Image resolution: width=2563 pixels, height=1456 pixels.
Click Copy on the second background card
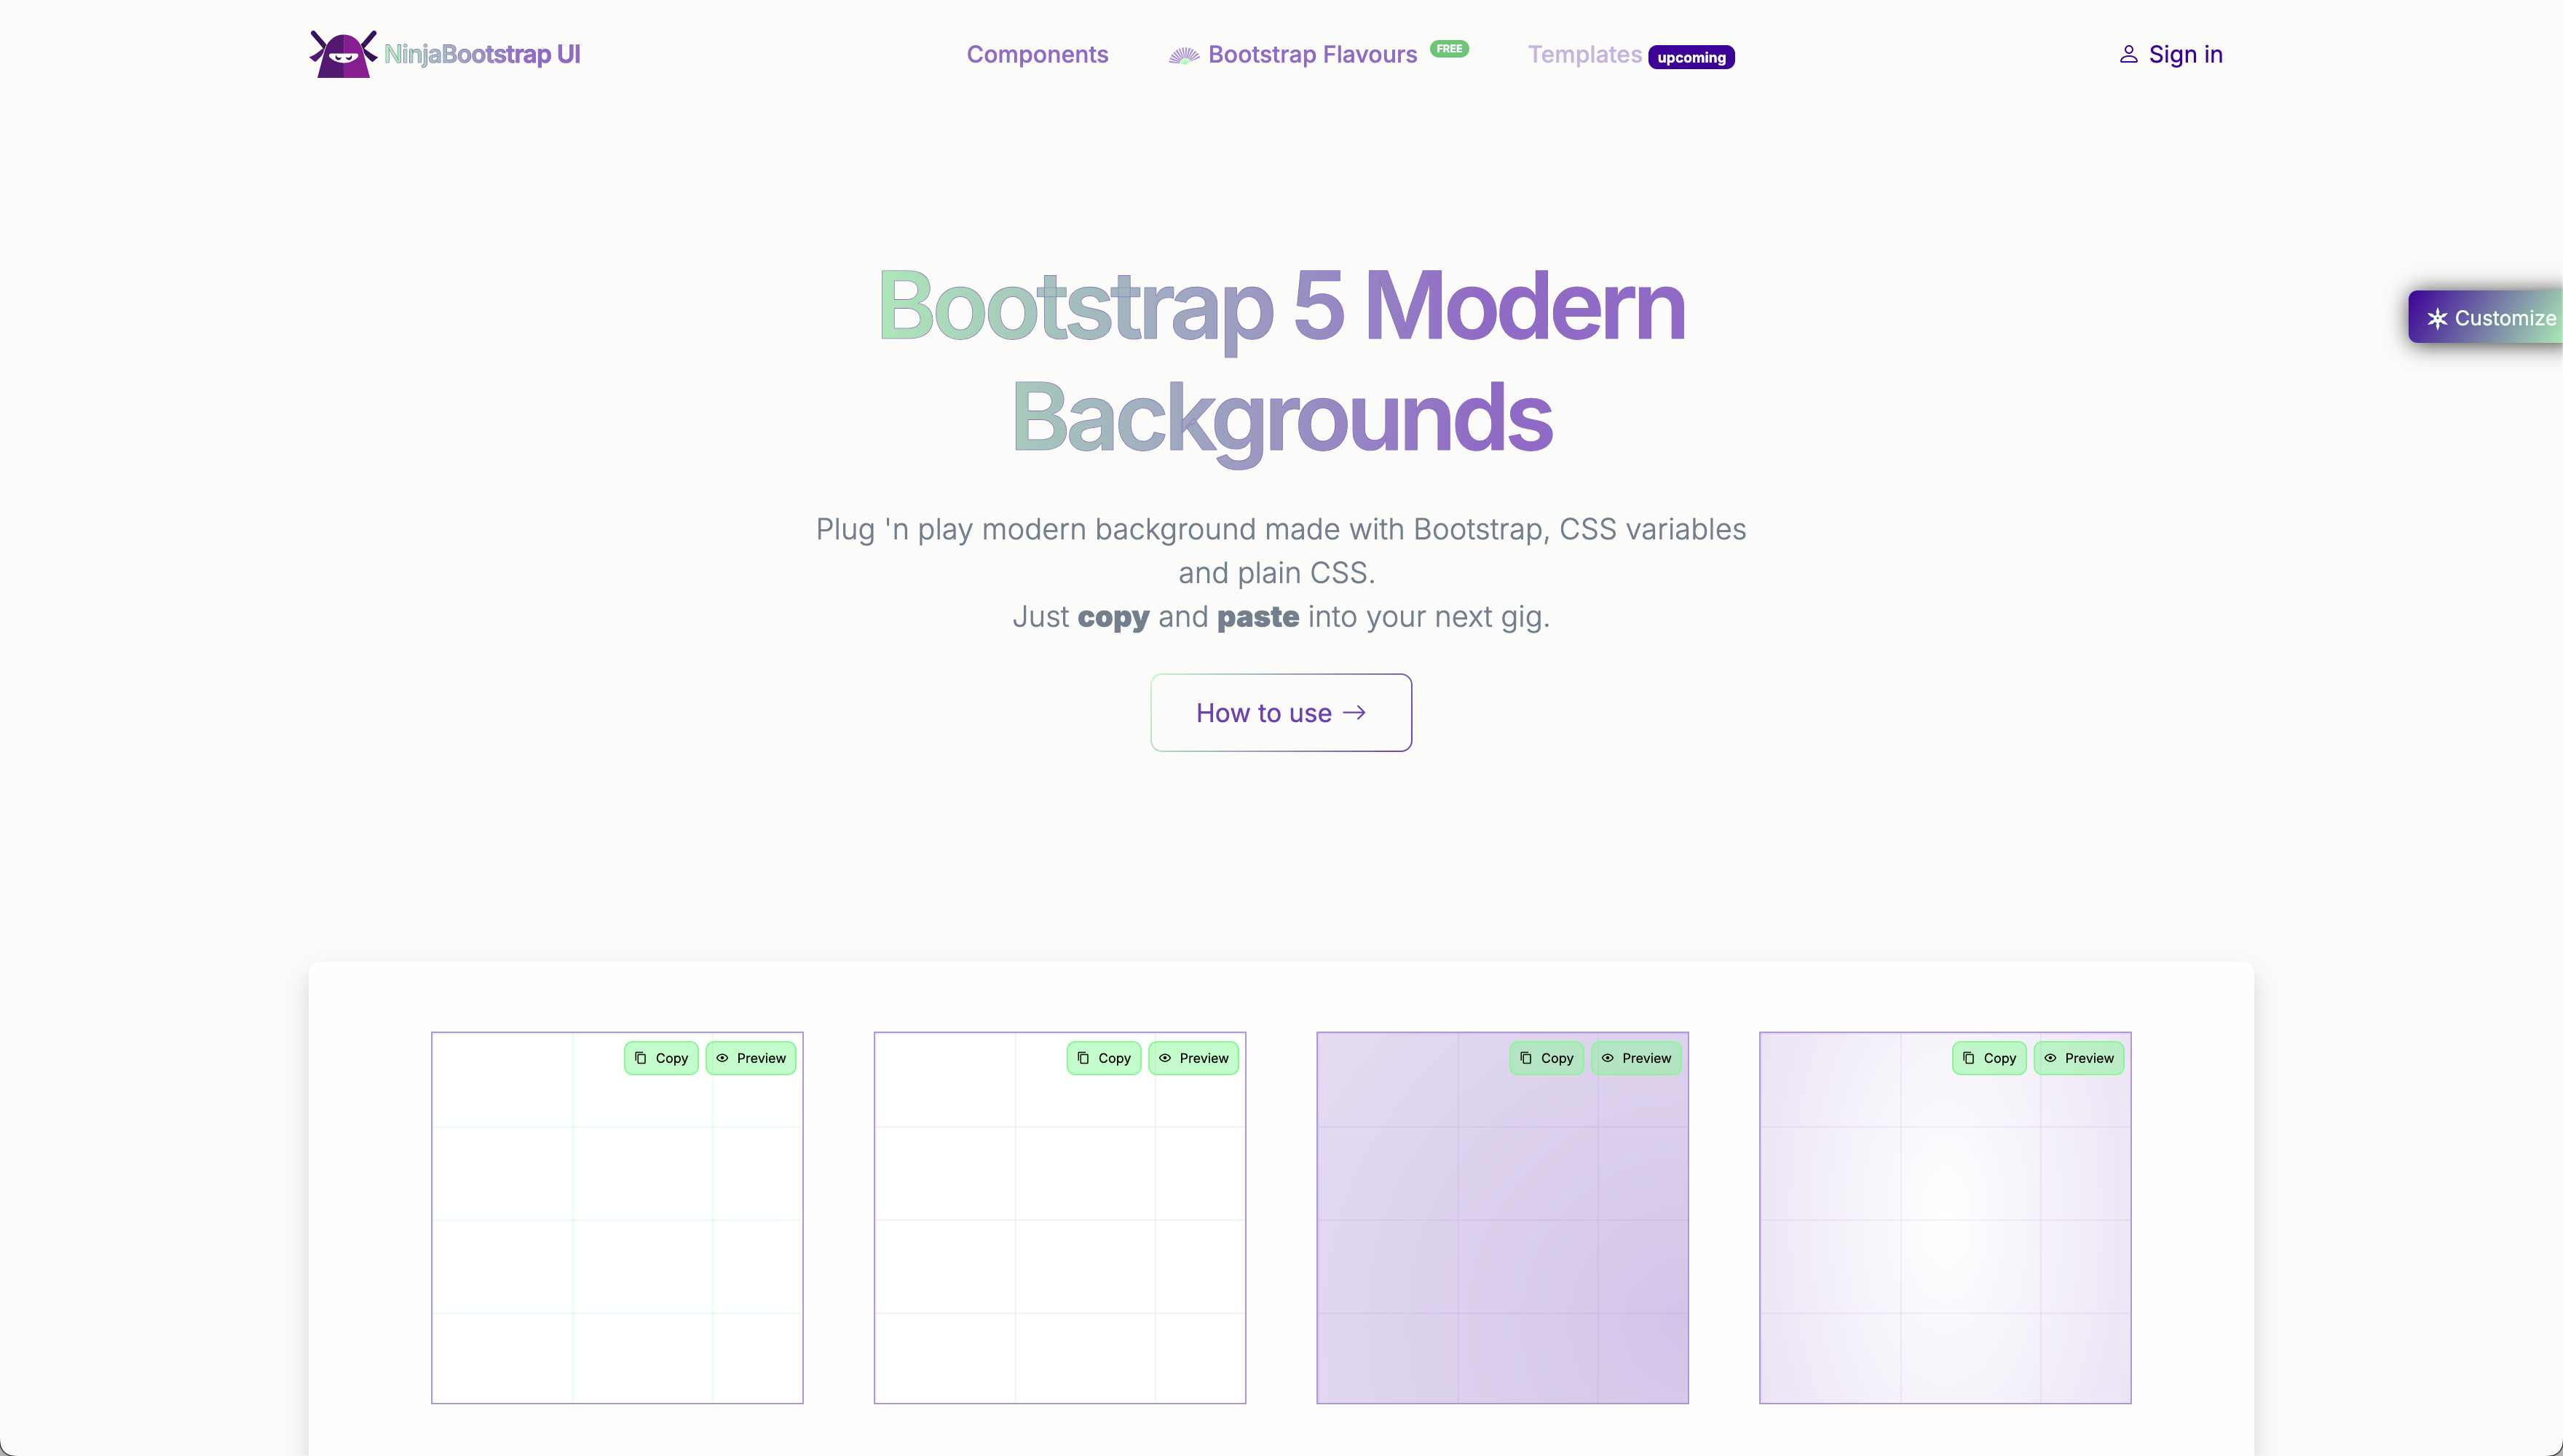click(1104, 1058)
